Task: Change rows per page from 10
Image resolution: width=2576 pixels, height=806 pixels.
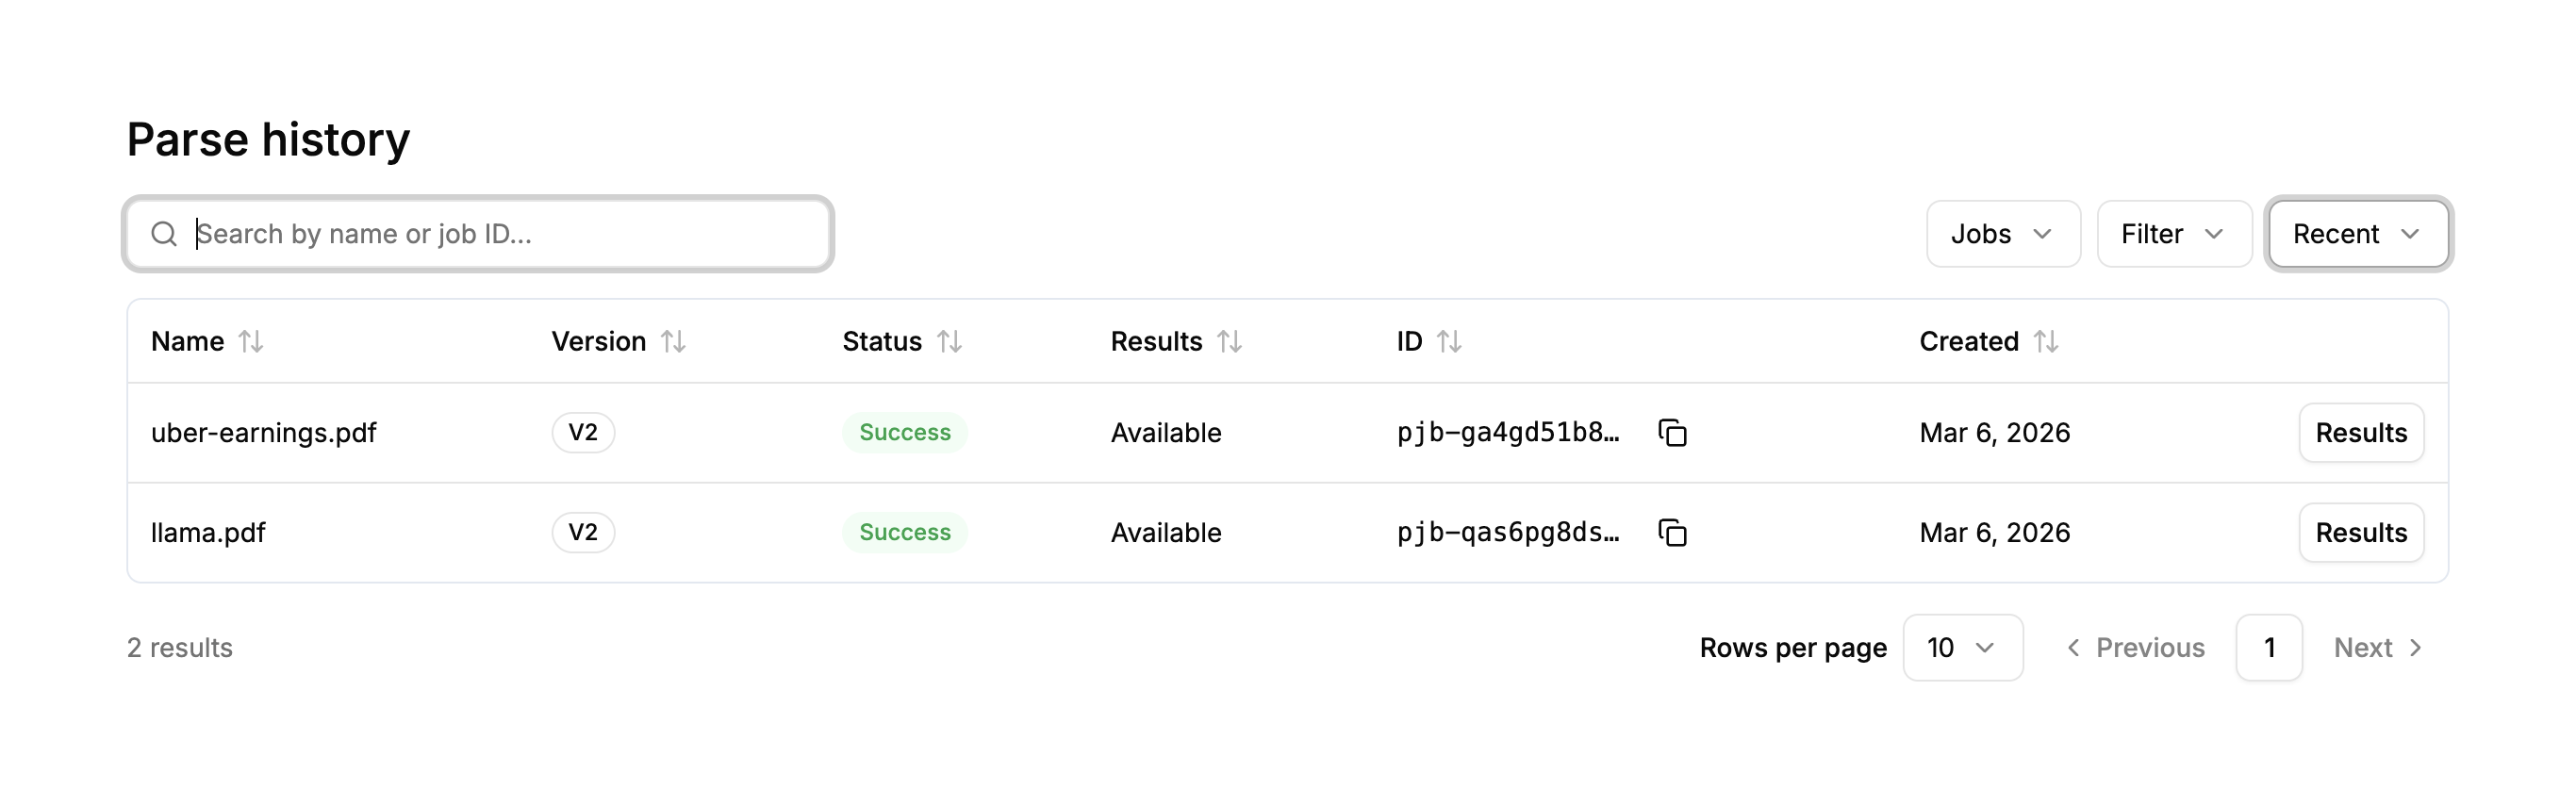Action: pos(1962,648)
